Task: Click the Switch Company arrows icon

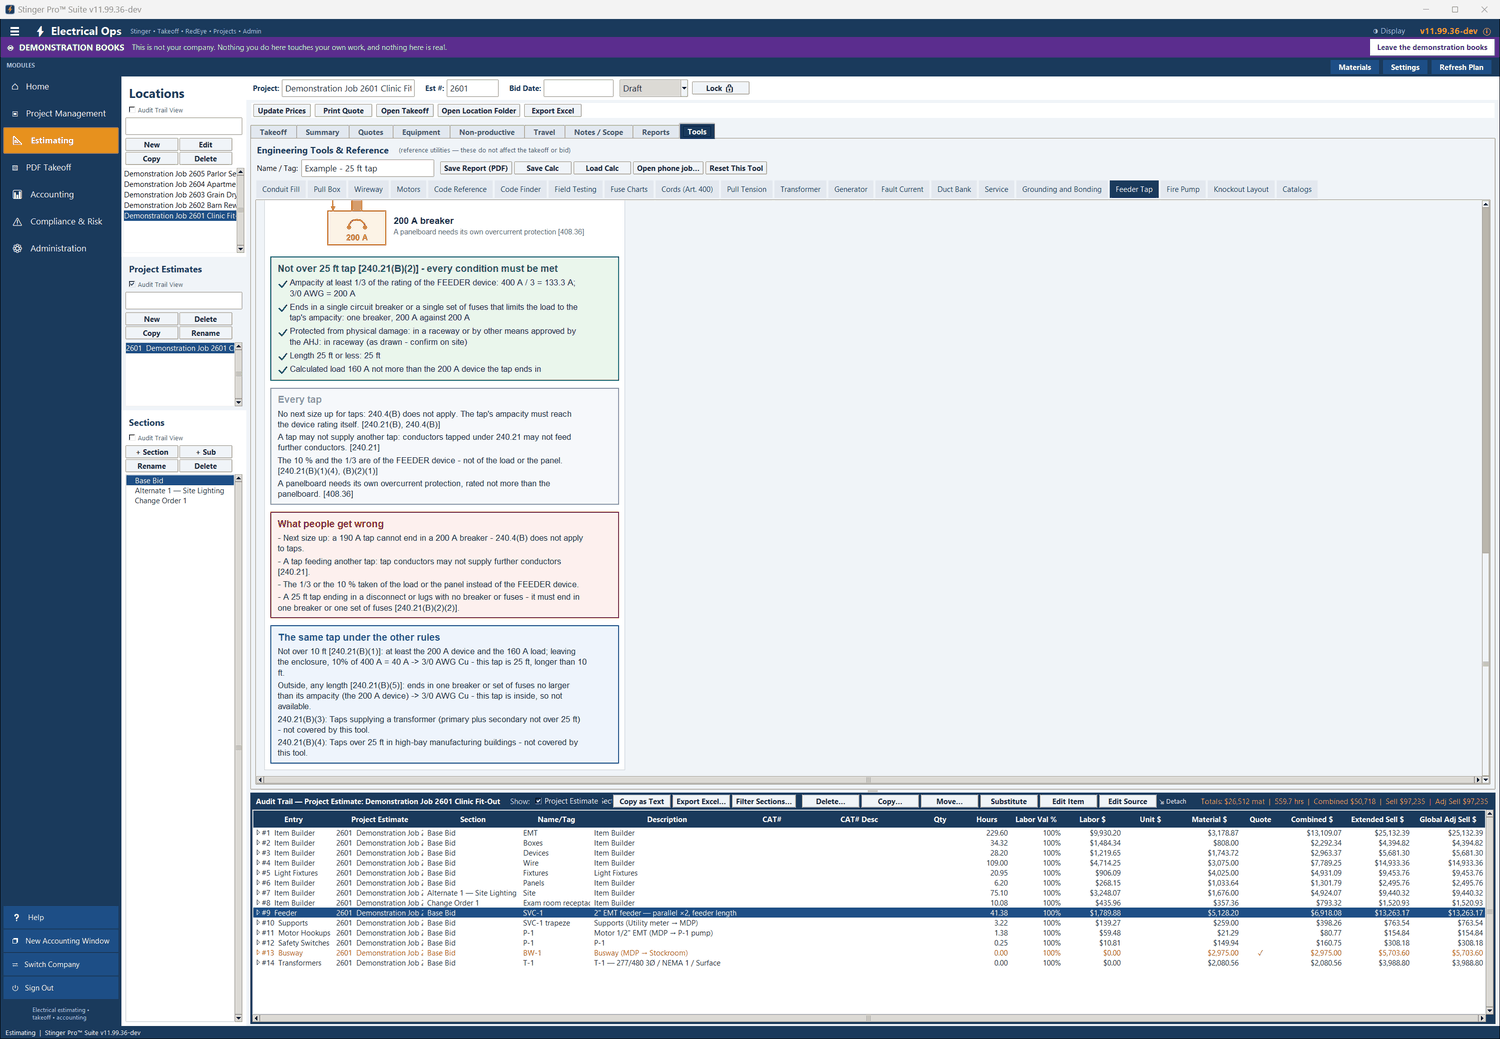Action: coord(15,965)
